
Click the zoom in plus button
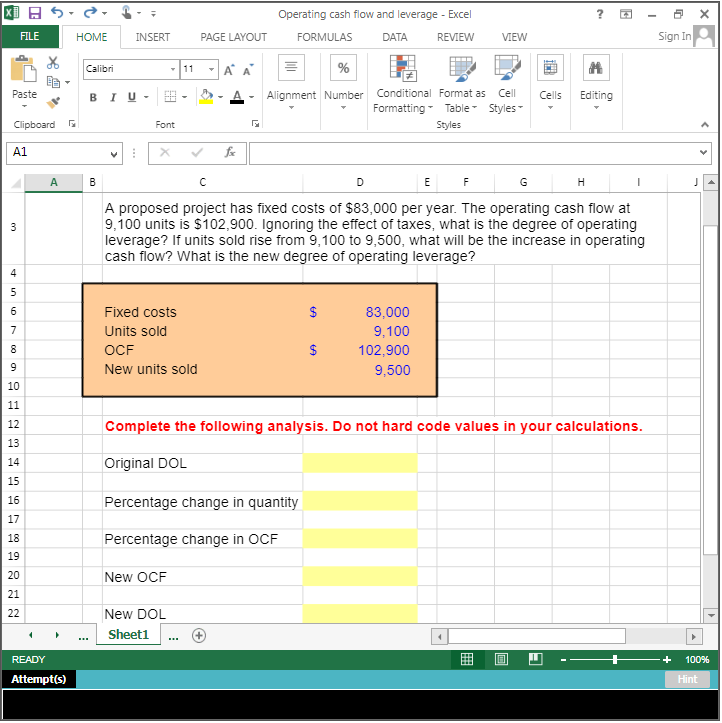[x=667, y=660]
